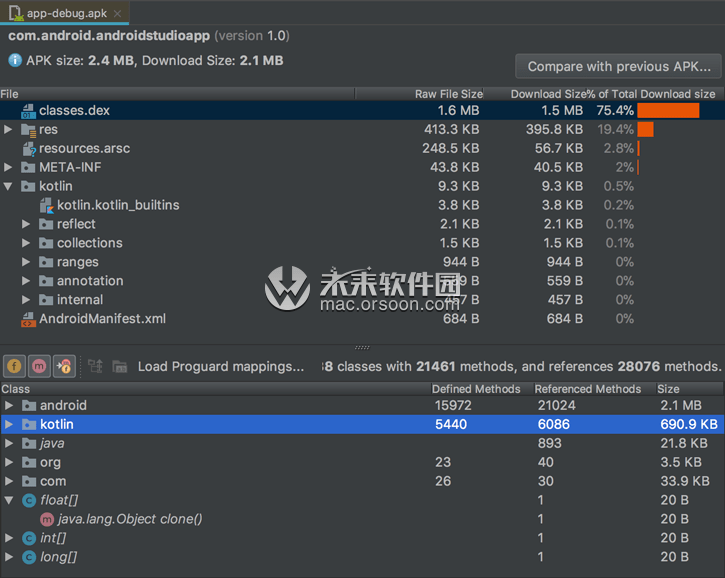Expand the com package

click(x=9, y=481)
